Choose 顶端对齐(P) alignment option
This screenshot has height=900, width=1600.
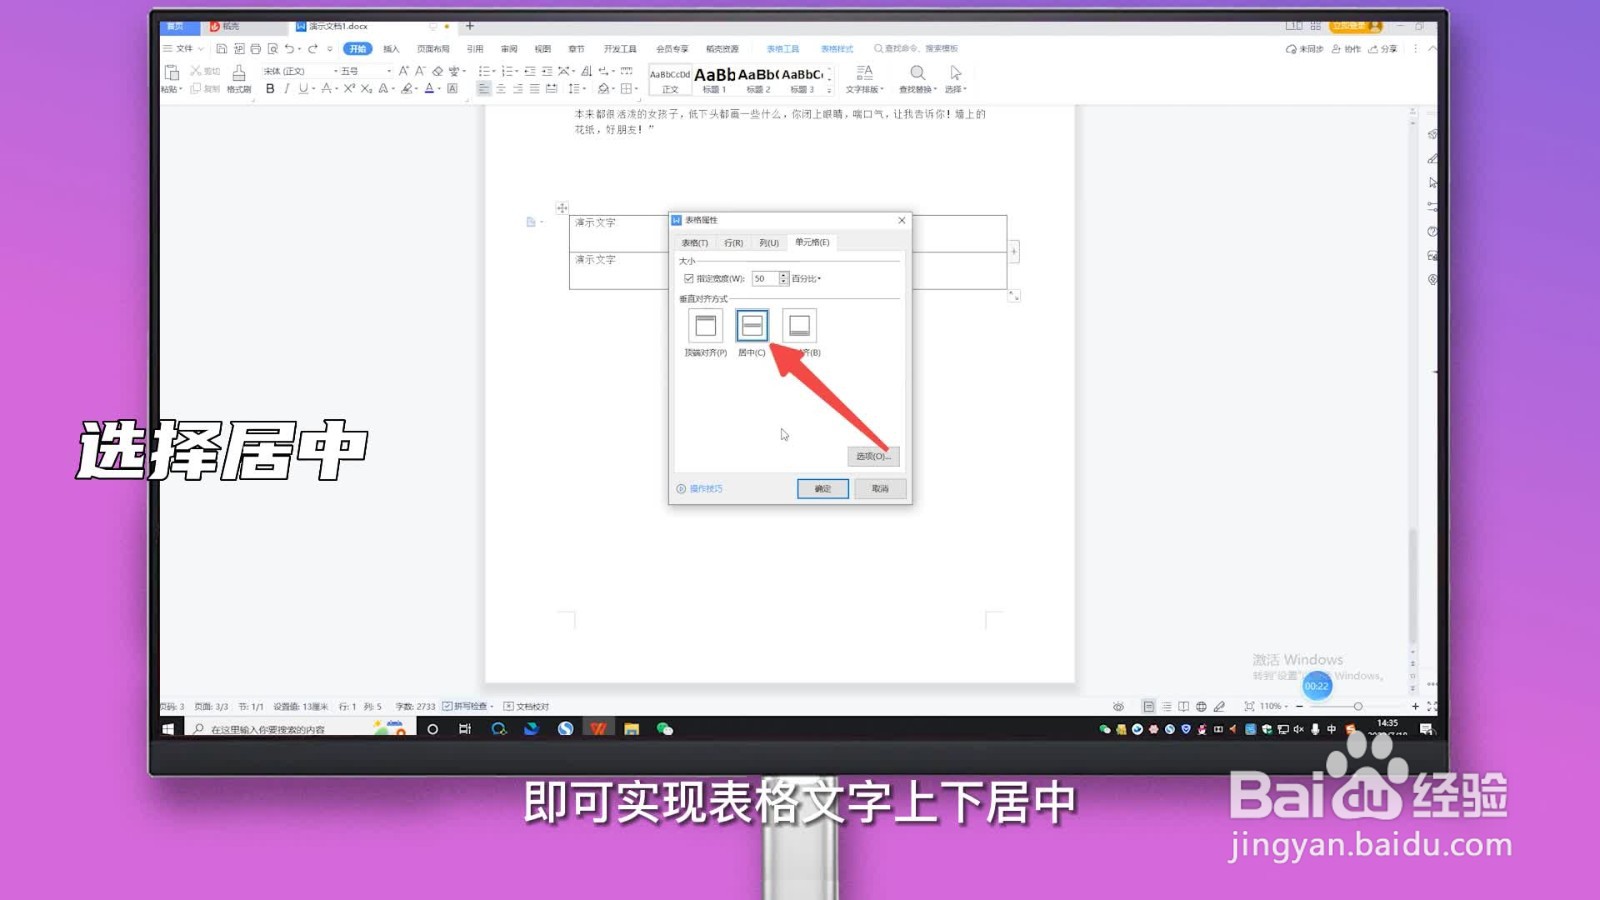[x=704, y=325]
